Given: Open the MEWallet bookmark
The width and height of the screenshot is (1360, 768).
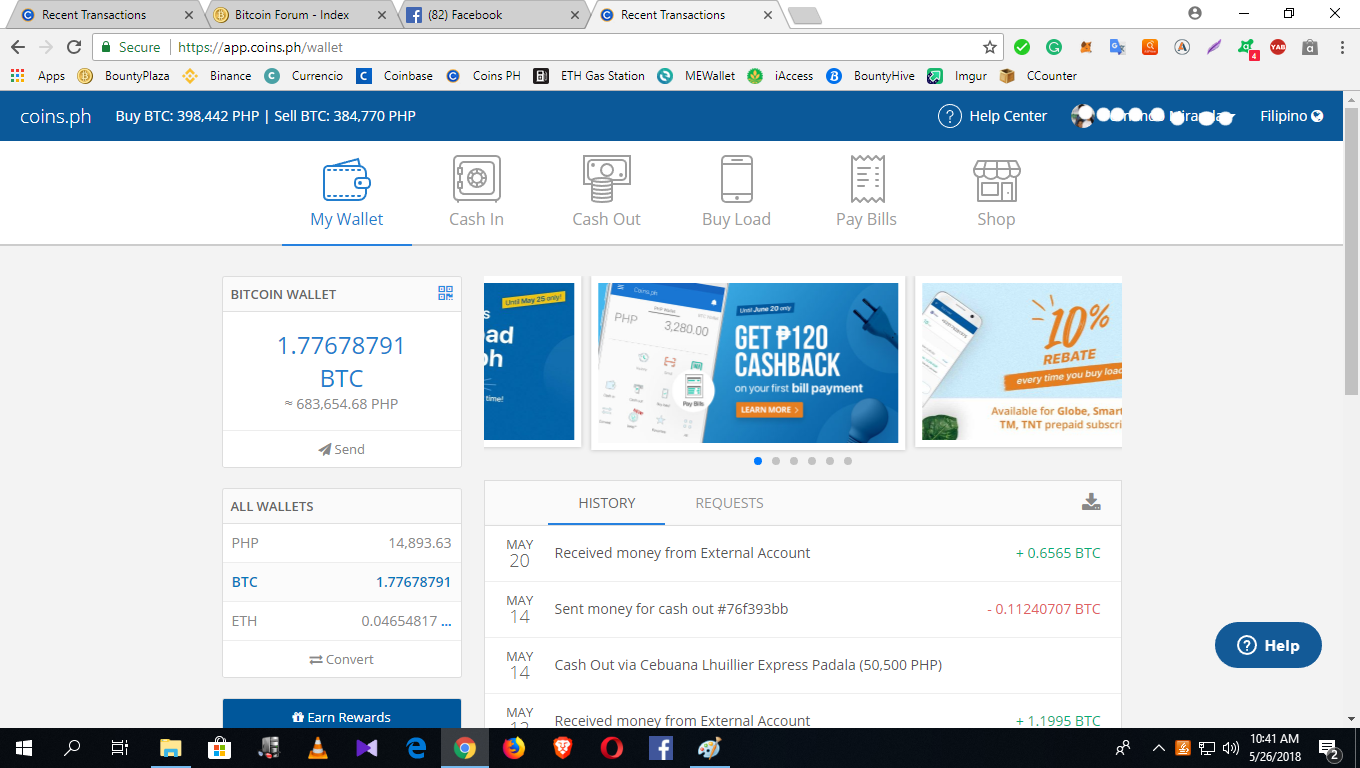Looking at the screenshot, I should [x=696, y=76].
